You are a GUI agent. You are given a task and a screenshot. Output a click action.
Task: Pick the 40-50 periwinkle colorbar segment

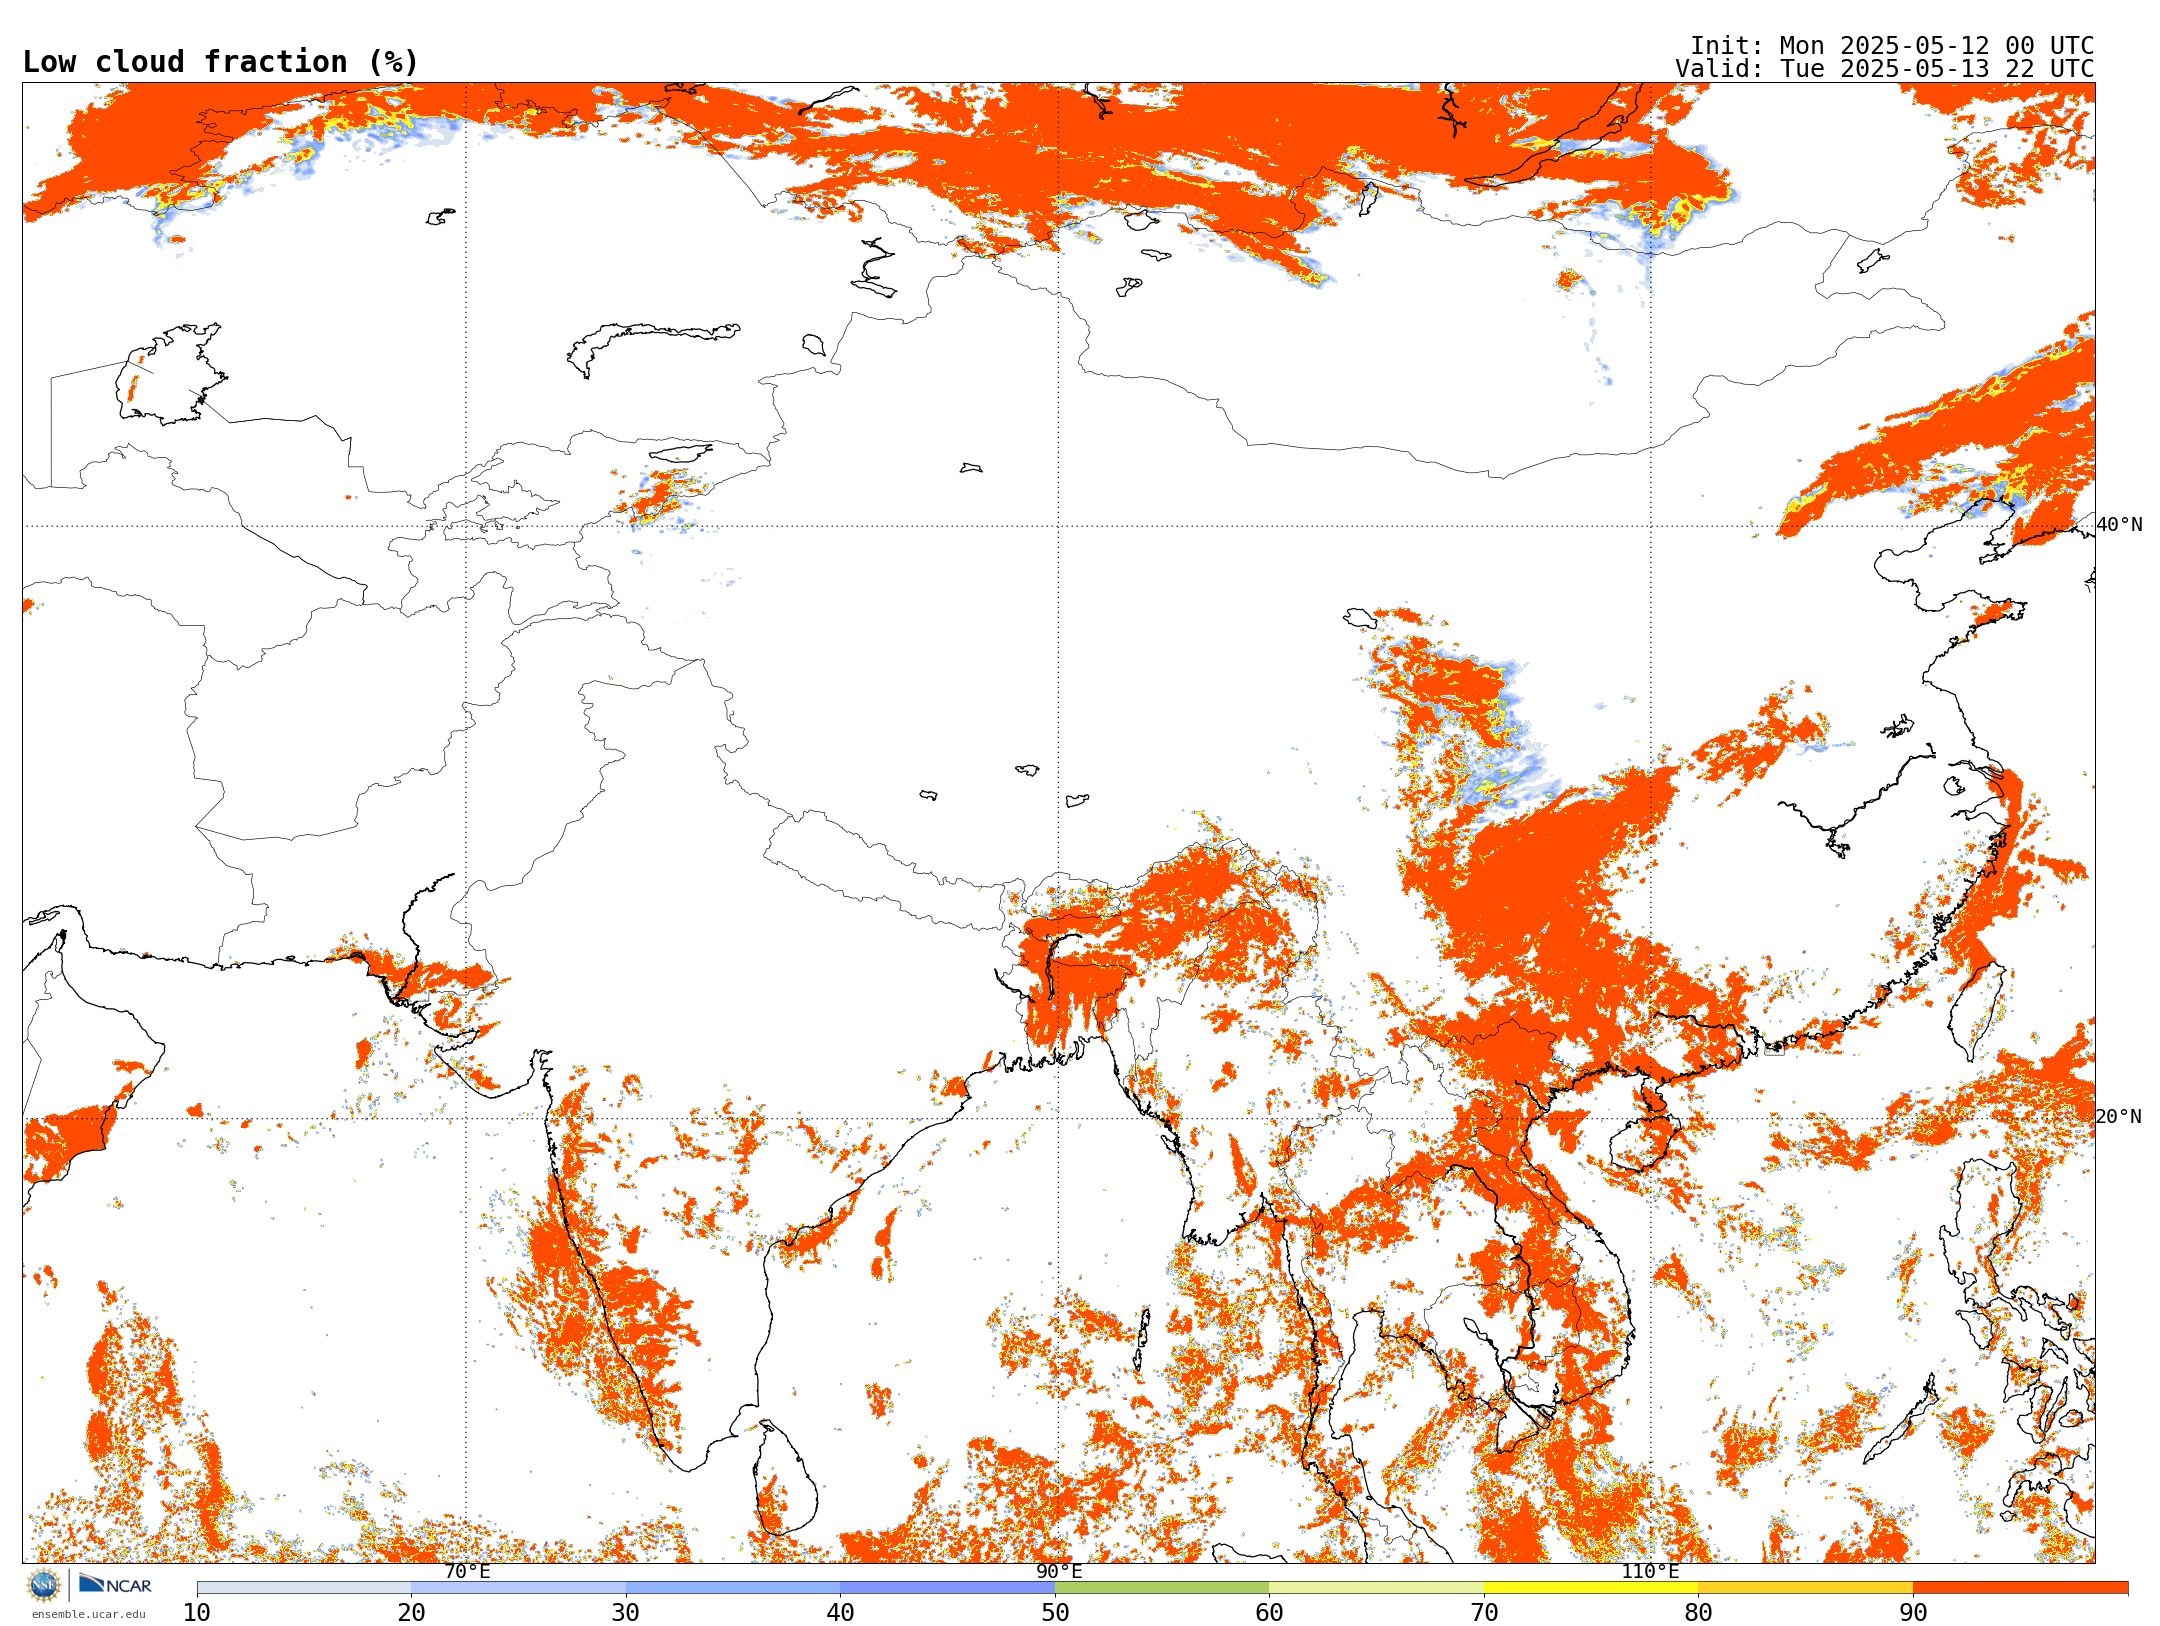(947, 1588)
